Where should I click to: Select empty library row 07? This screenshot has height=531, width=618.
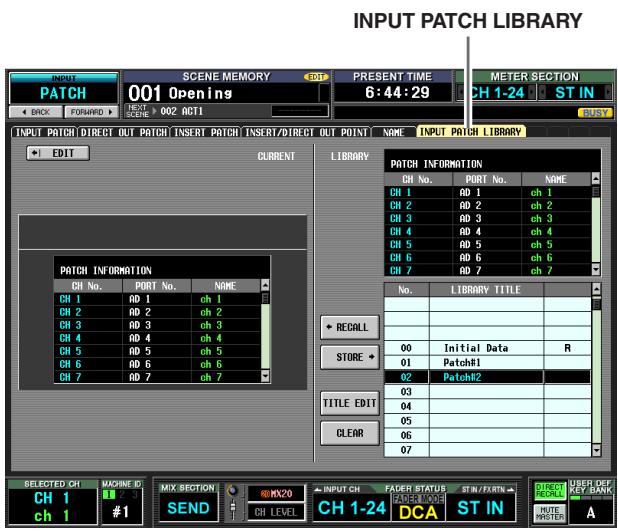(487, 450)
